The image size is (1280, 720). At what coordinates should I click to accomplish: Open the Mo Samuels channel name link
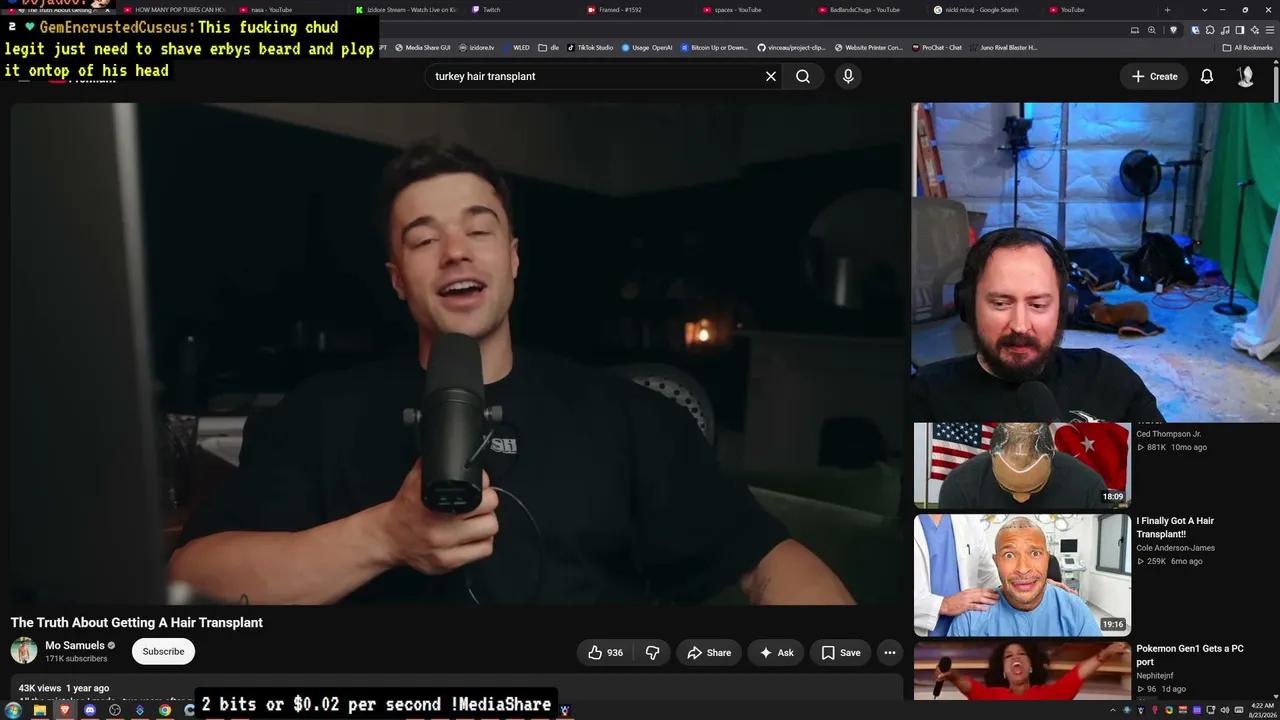[75, 646]
